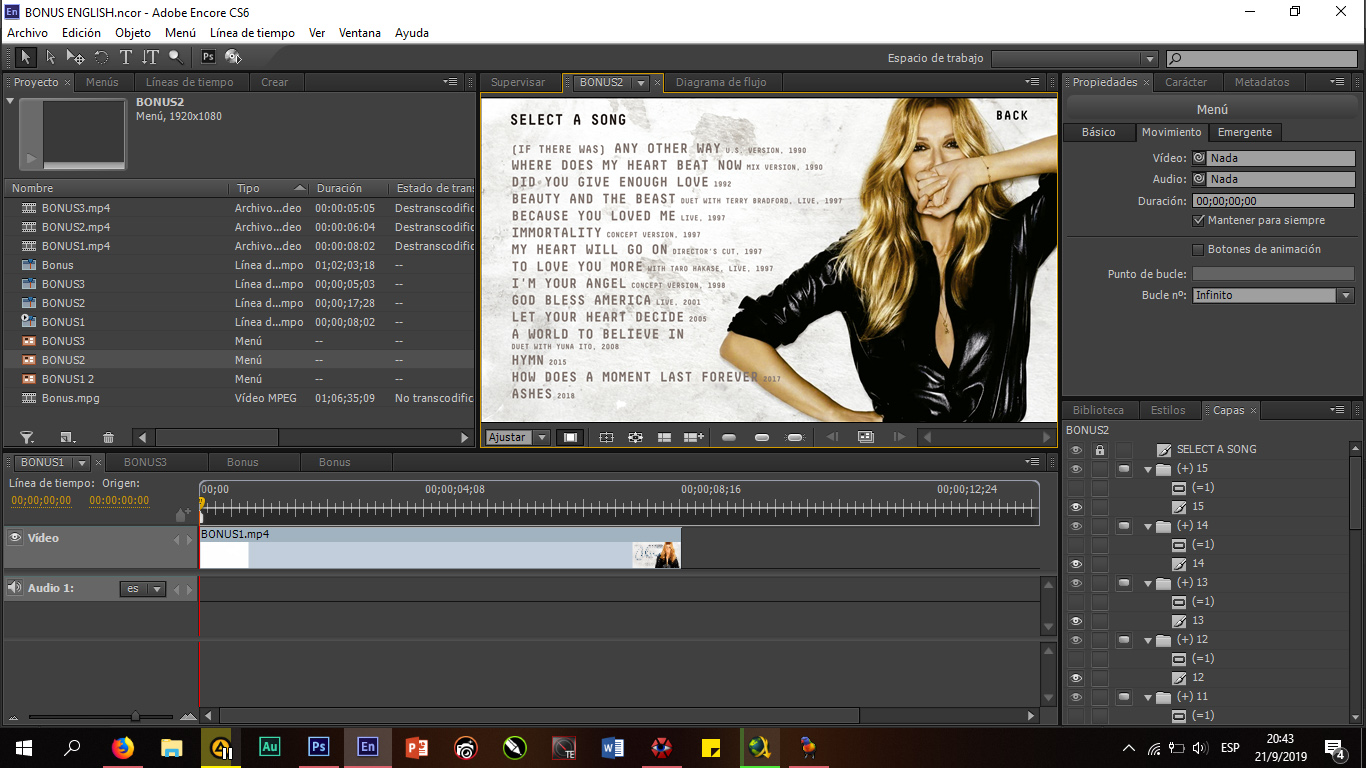
Task: Toggle visibility of text layer 12
Action: [x=1076, y=678]
